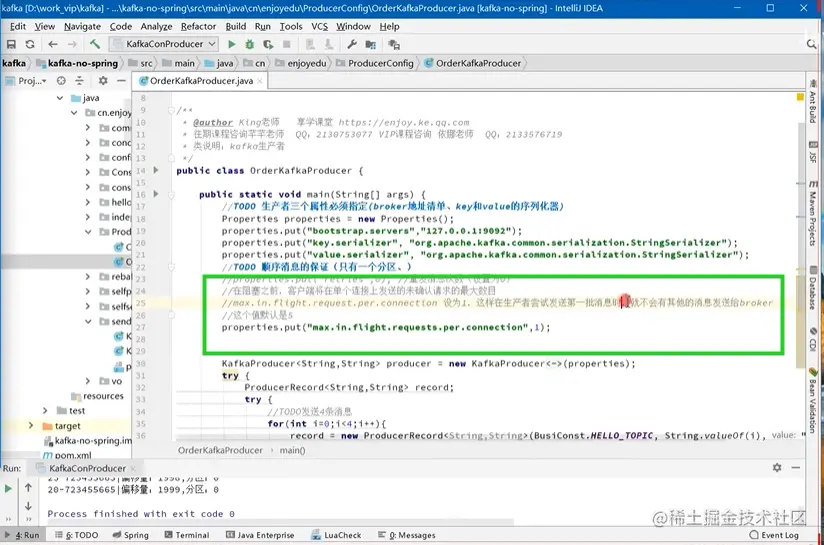This screenshot has width=824, height=545.
Task: Expand the hello package node
Action: 88,202
